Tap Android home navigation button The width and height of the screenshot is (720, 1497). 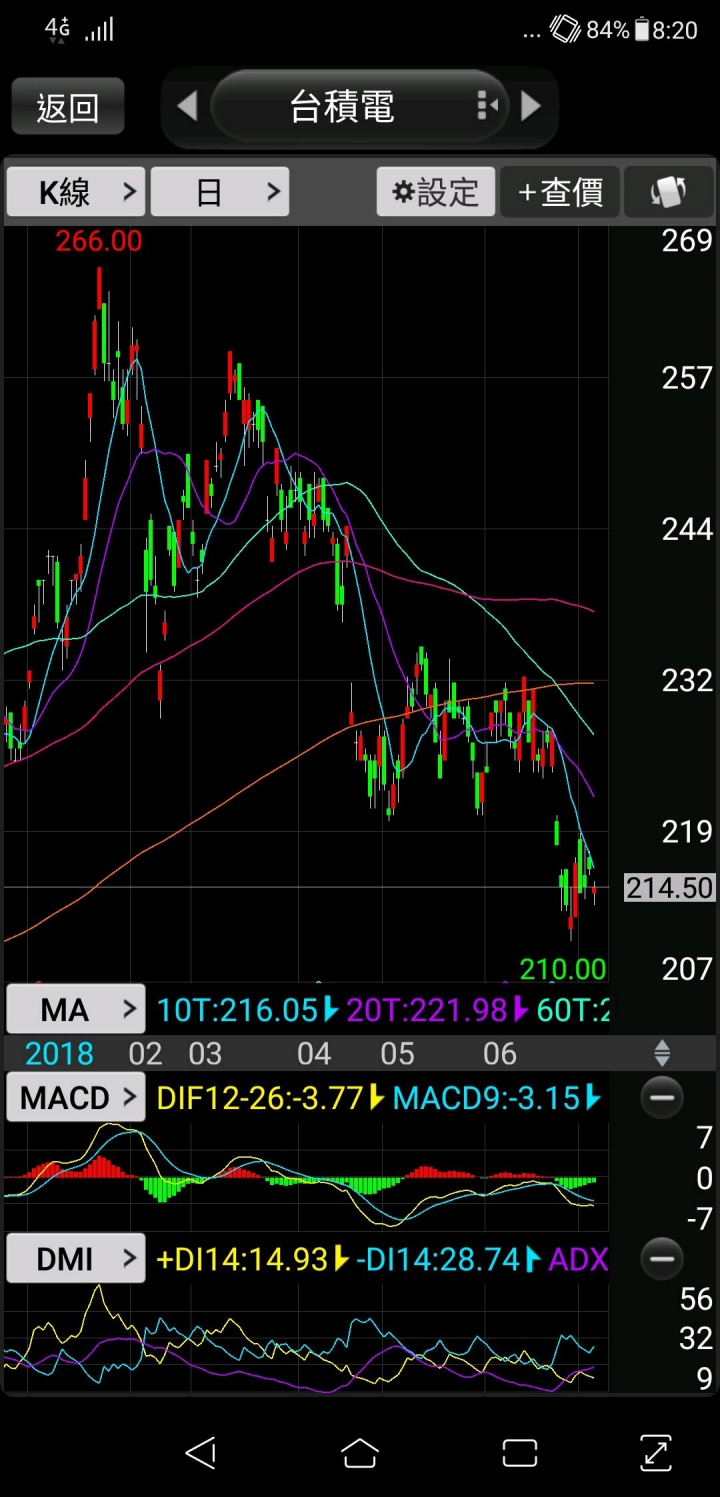click(360, 1452)
